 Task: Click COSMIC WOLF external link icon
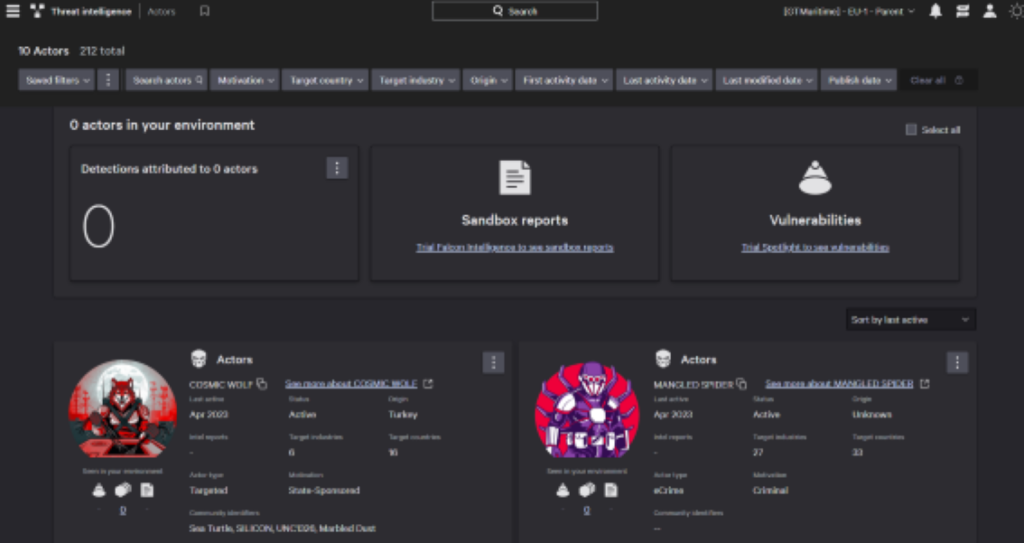click(428, 384)
